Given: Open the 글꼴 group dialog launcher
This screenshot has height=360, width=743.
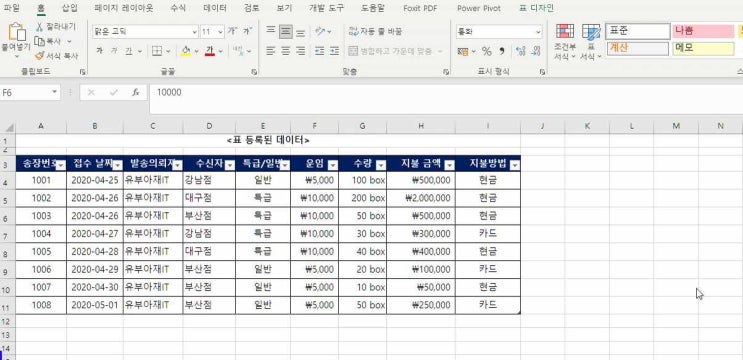Looking at the screenshot, I should pos(254,72).
